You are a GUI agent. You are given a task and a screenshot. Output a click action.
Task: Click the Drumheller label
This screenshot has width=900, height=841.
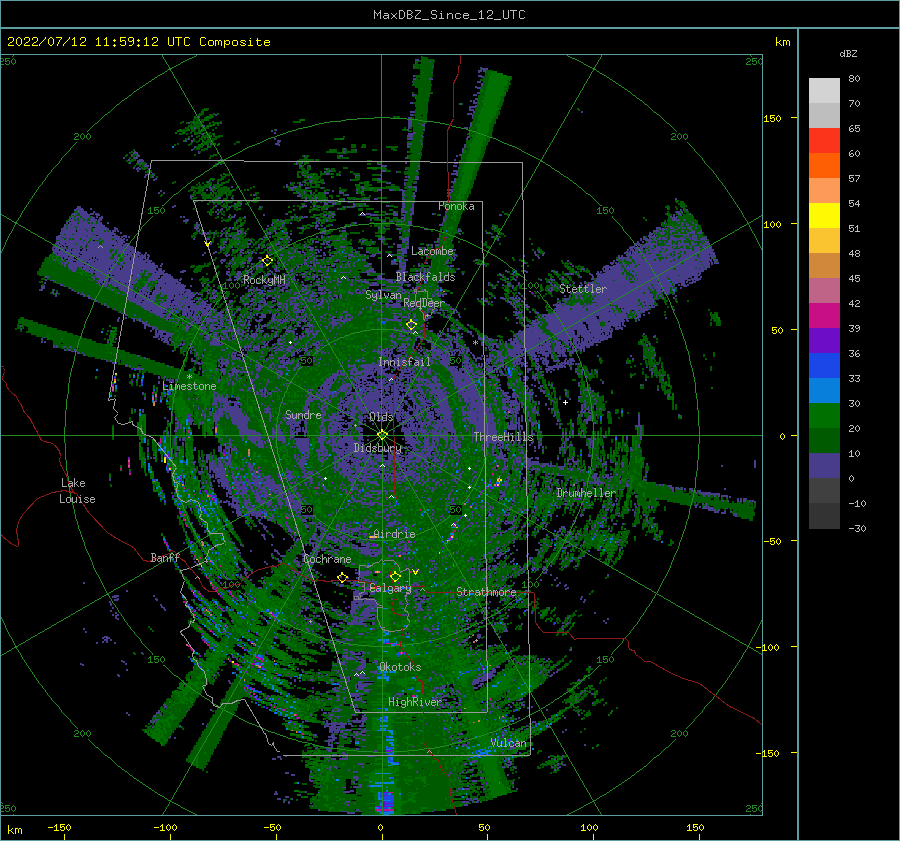586,493
